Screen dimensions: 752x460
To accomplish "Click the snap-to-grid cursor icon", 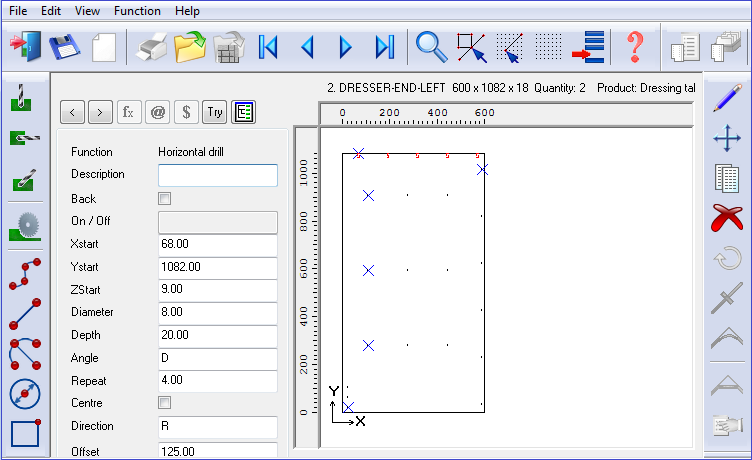I will (509, 47).
